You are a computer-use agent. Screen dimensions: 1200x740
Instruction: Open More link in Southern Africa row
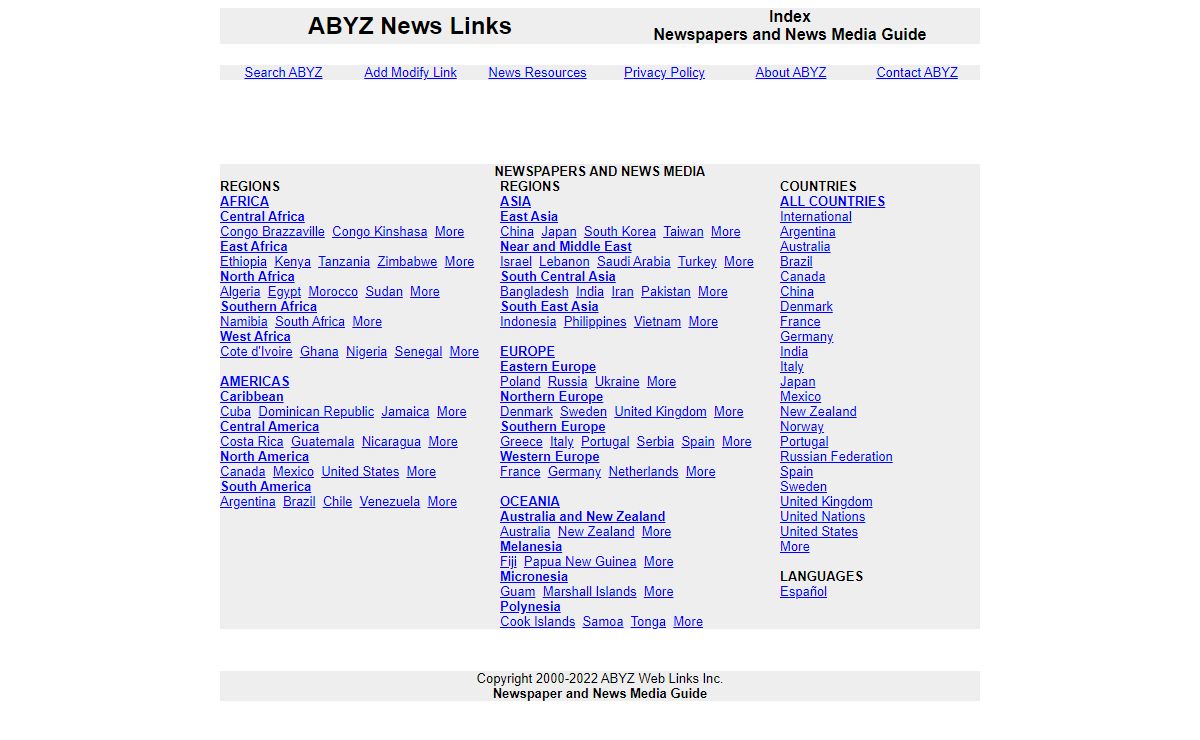pos(367,321)
